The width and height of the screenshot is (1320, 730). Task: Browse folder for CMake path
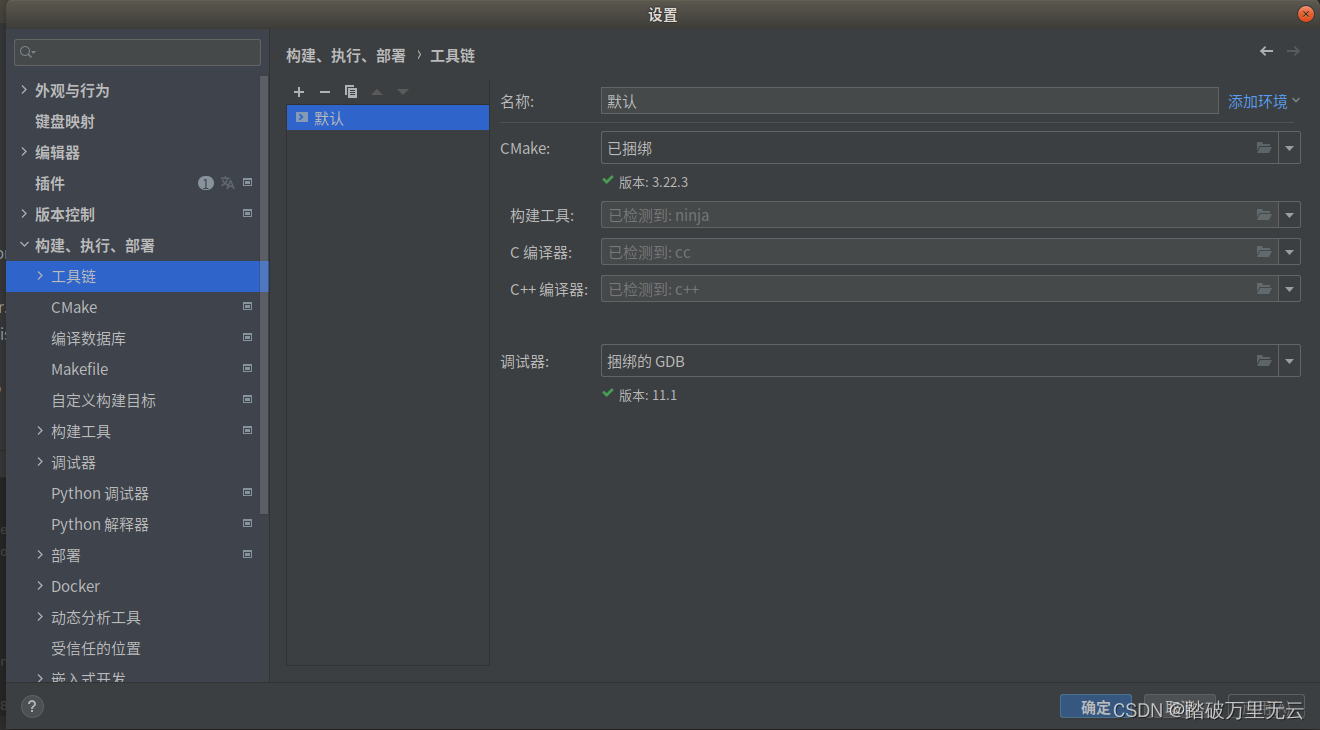(x=1264, y=148)
